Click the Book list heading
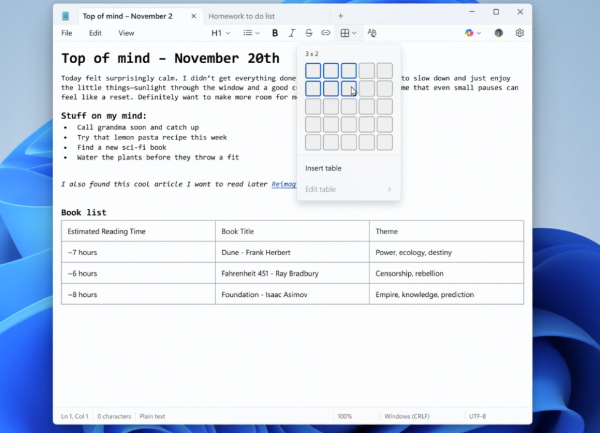 click(84, 212)
